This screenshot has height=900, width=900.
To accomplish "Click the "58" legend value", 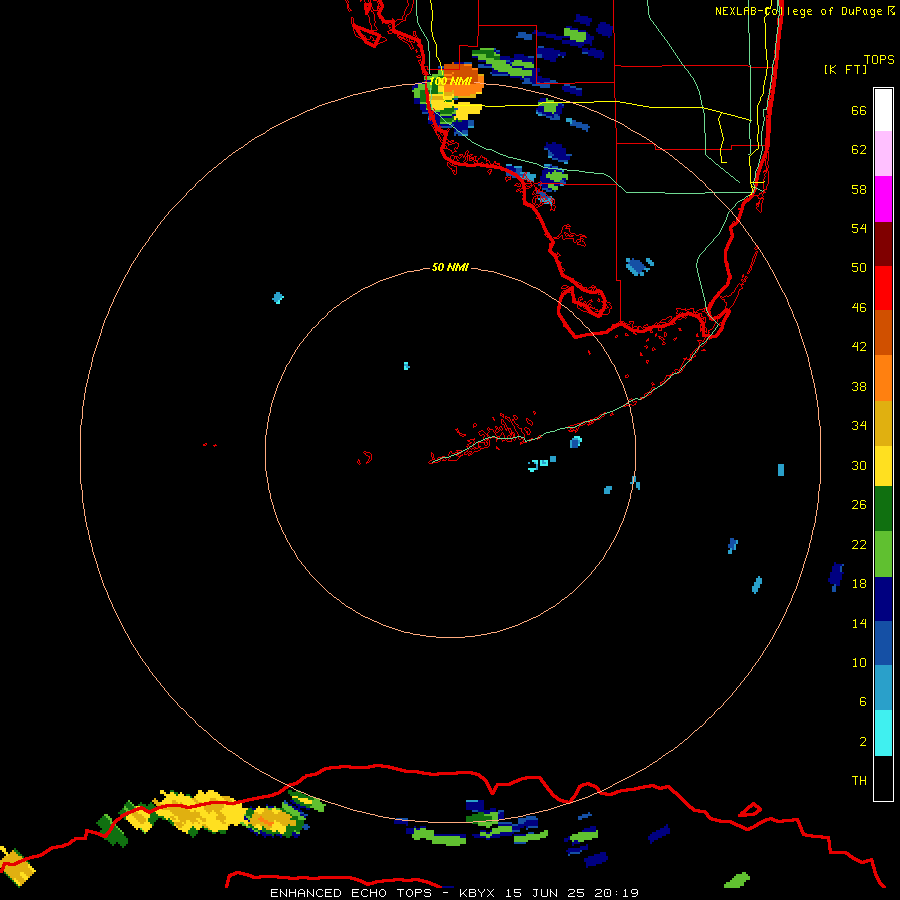I will (x=859, y=189).
